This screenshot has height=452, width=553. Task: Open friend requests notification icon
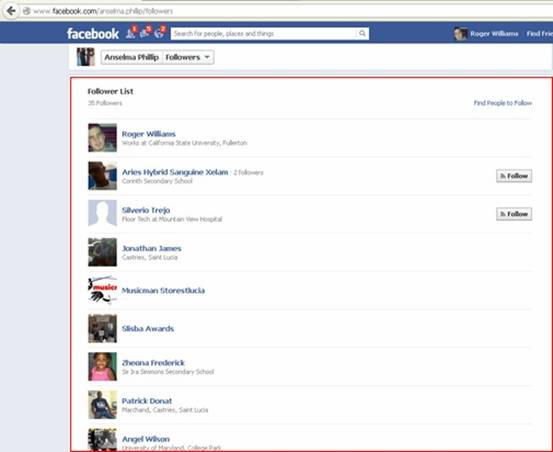pos(130,33)
